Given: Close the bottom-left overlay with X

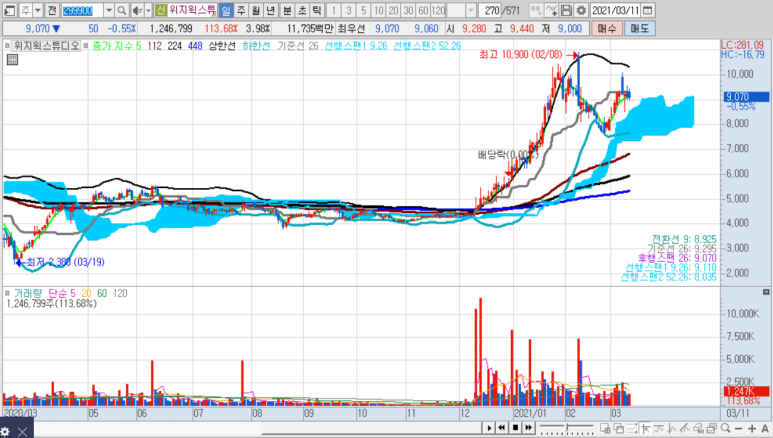Looking at the screenshot, I should [x=23, y=433].
